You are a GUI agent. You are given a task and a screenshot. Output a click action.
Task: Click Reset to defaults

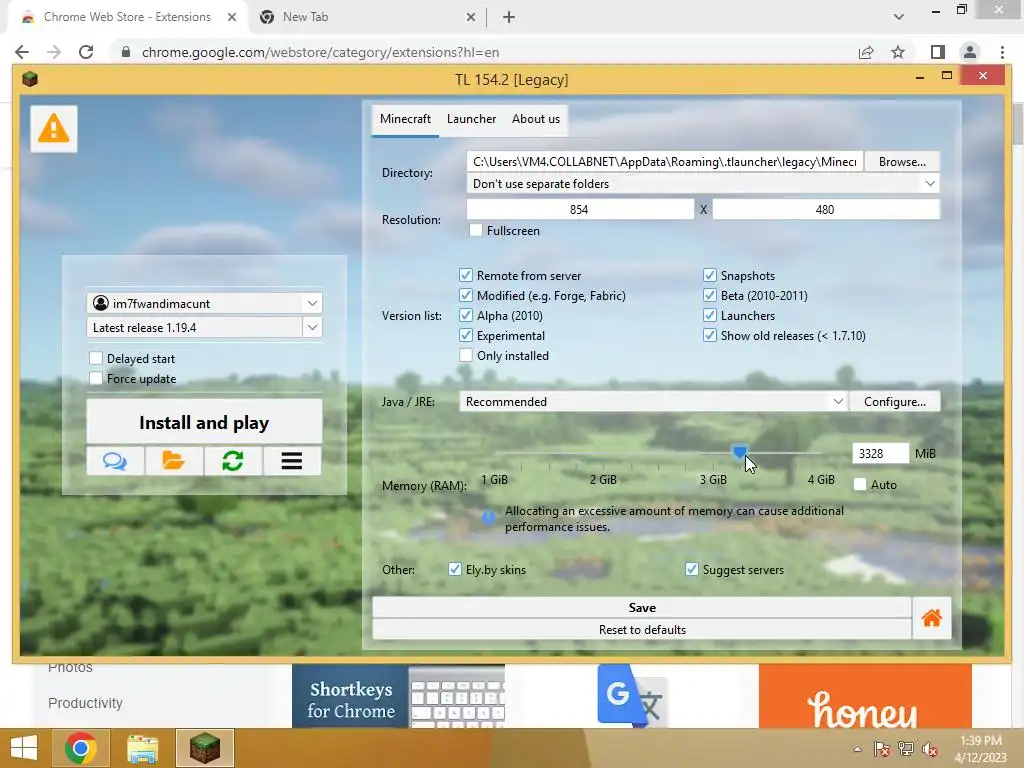pyautogui.click(x=642, y=630)
